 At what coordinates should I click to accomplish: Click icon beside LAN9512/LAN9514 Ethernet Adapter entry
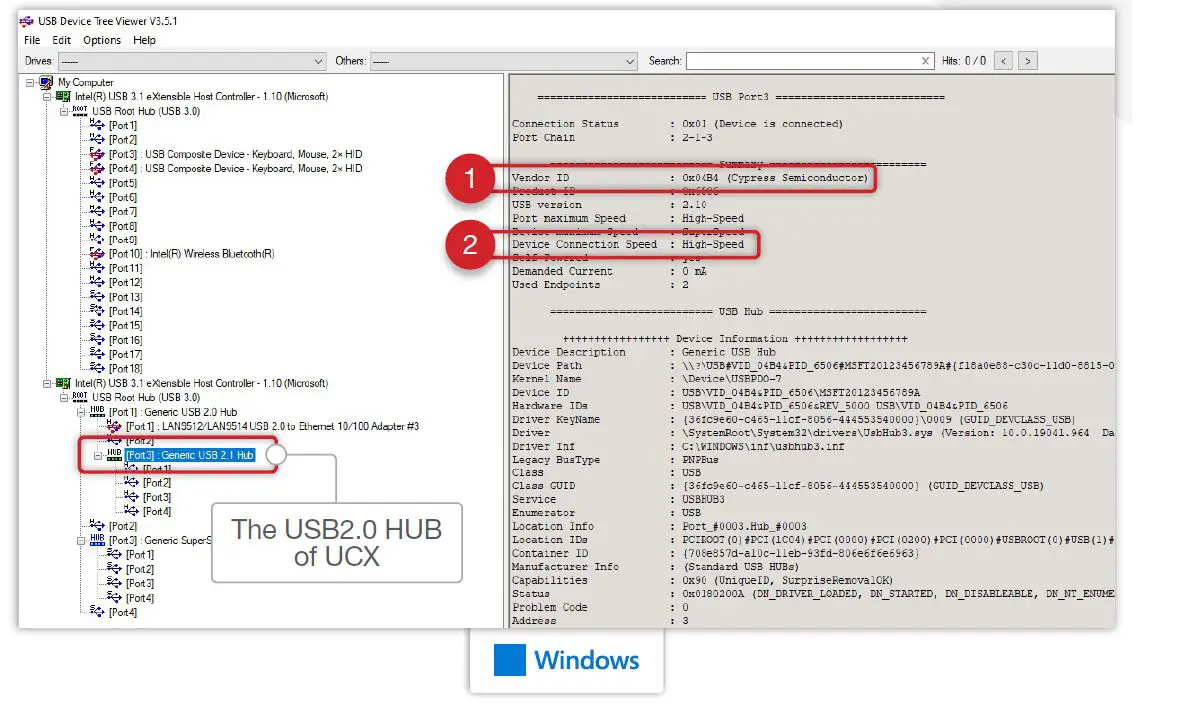(x=114, y=427)
